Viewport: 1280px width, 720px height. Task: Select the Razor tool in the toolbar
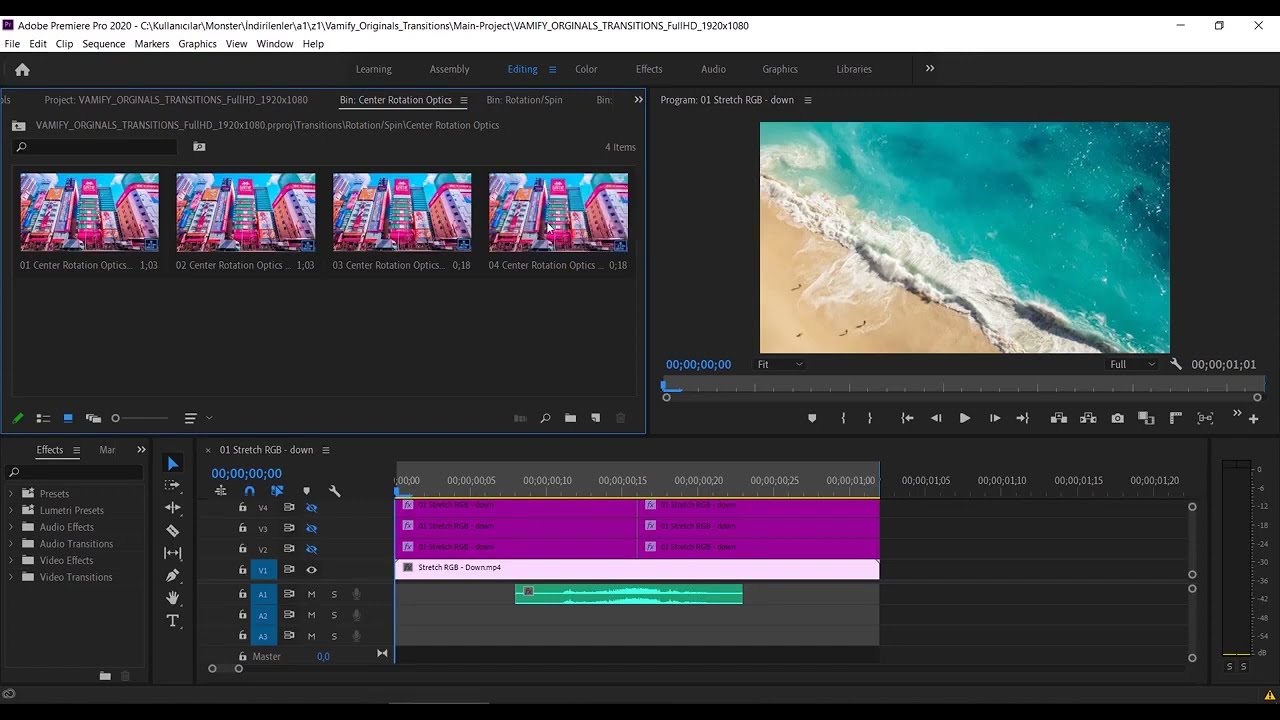coord(172,531)
